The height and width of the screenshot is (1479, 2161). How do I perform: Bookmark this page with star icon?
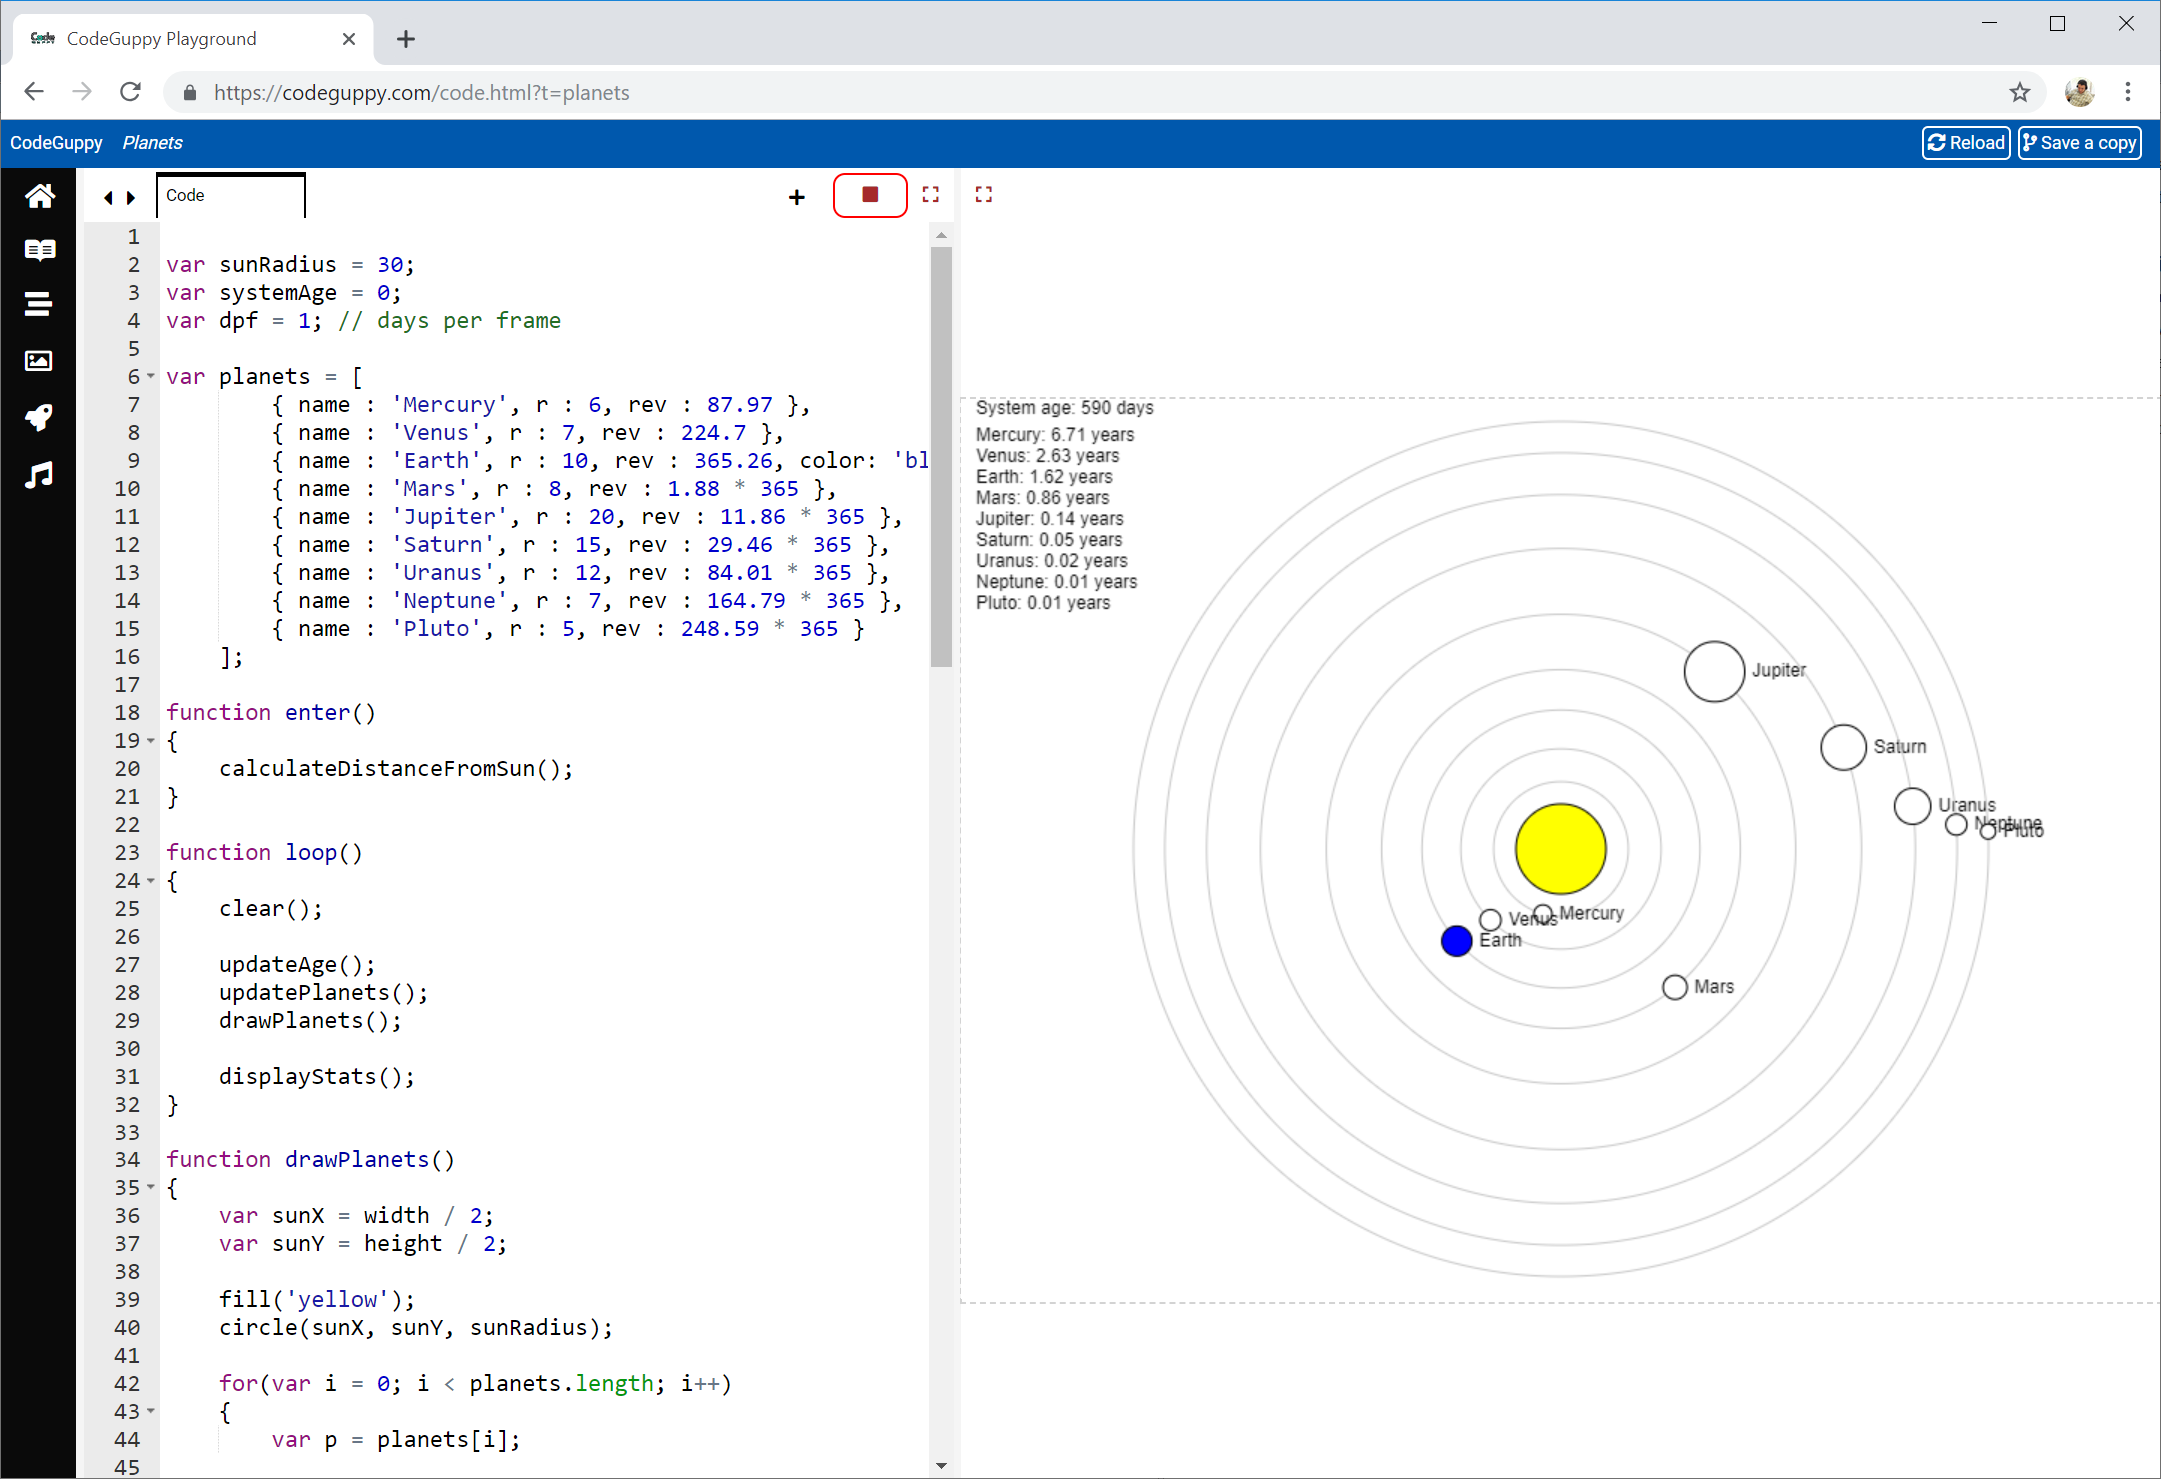pos(2020,93)
